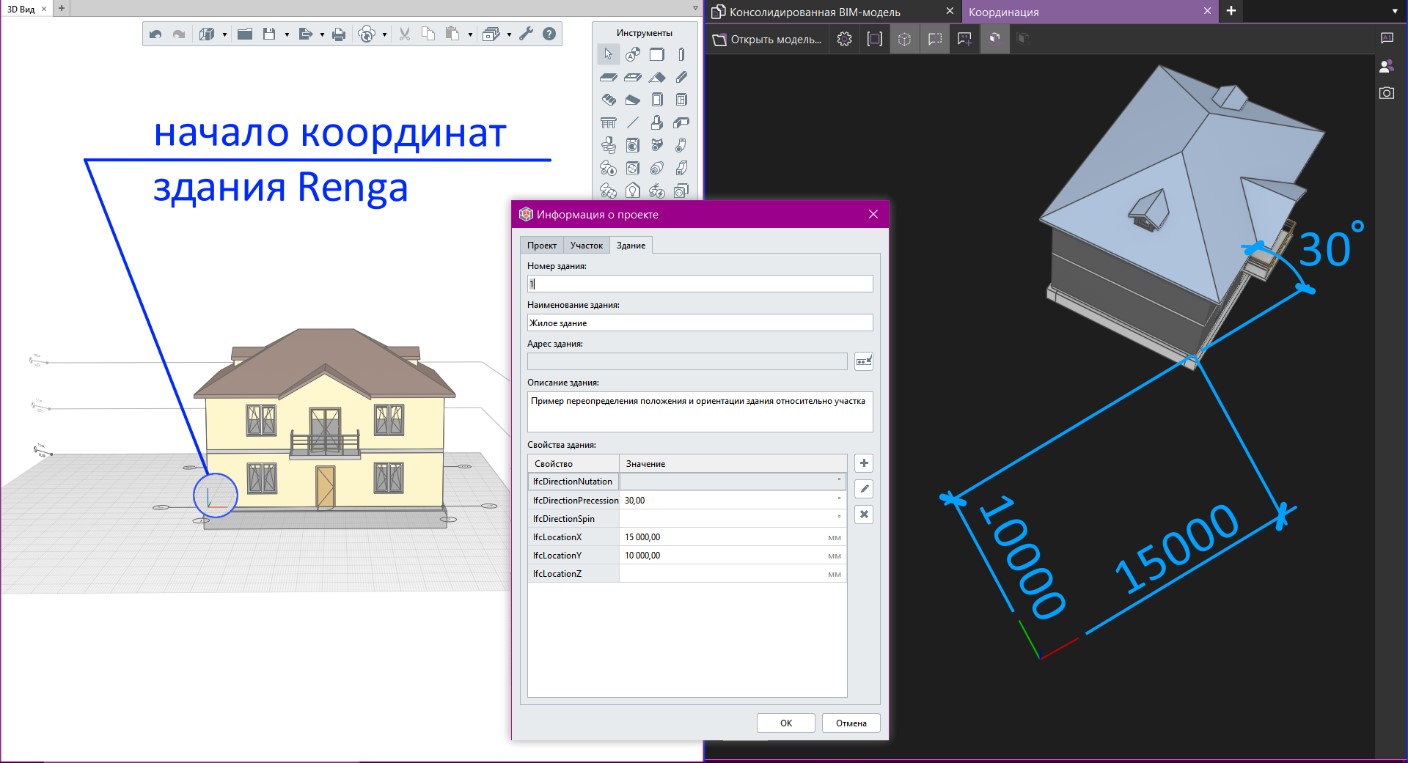Image resolution: width=1408 pixels, height=763 pixels.
Task: Open settings wrench icon in Renga toolbar
Action: 526,34
